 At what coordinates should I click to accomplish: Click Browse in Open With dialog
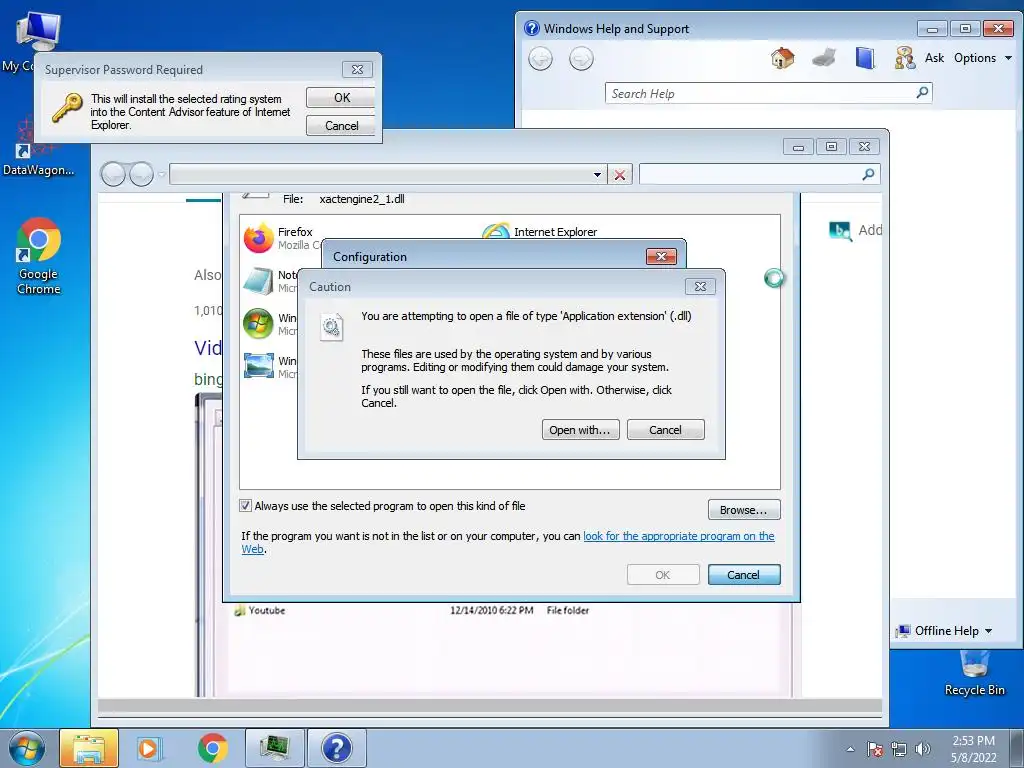[744, 510]
